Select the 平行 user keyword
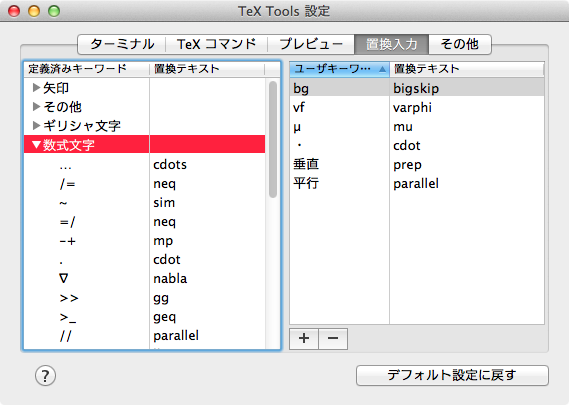This screenshot has width=569, height=405. pos(306,183)
